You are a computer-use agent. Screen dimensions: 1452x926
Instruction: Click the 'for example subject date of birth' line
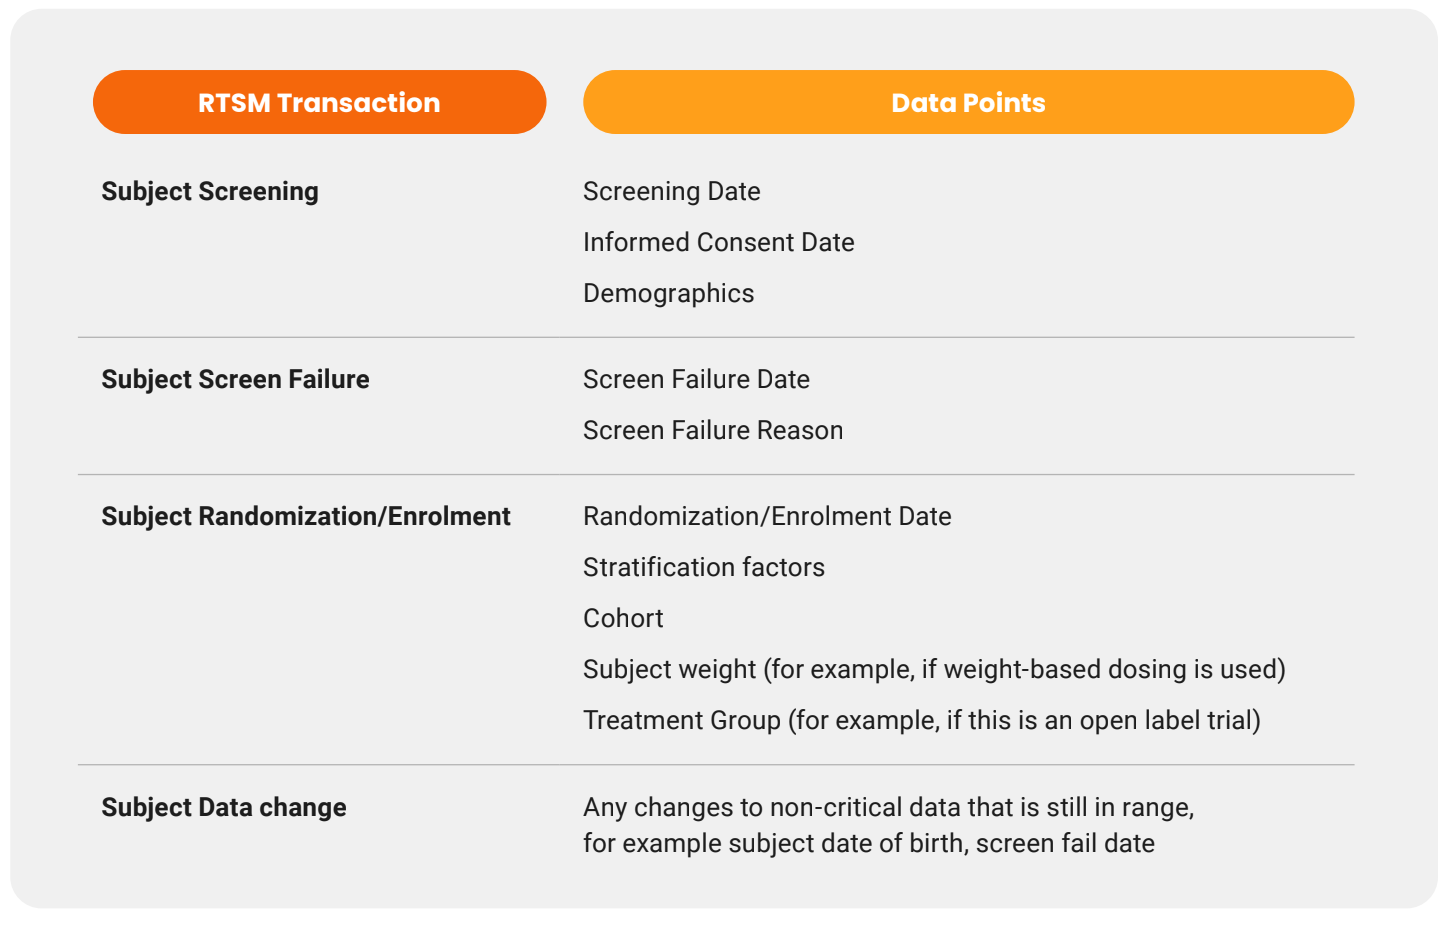[x=868, y=843]
